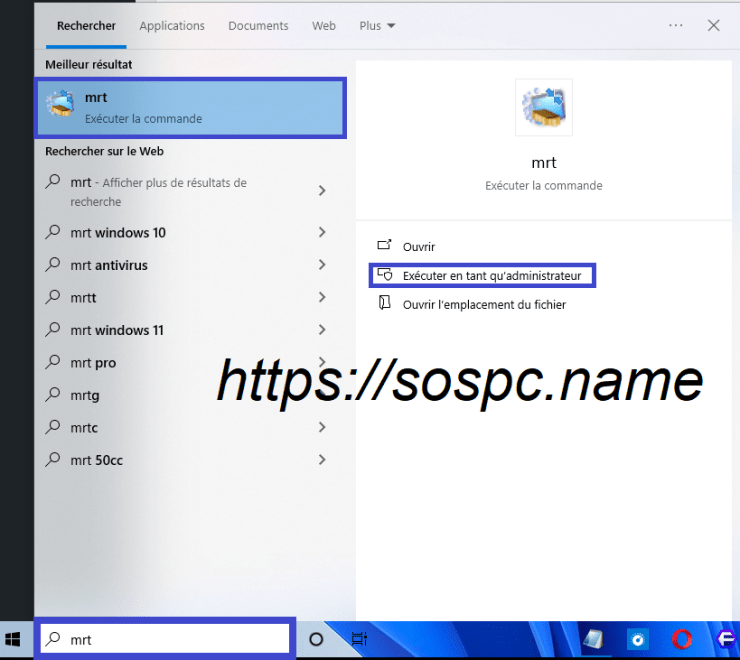The width and height of the screenshot is (740, 660).
Task: Expand 'mrt - Afficher plus de résultats' chevron
Action: pos(322,191)
